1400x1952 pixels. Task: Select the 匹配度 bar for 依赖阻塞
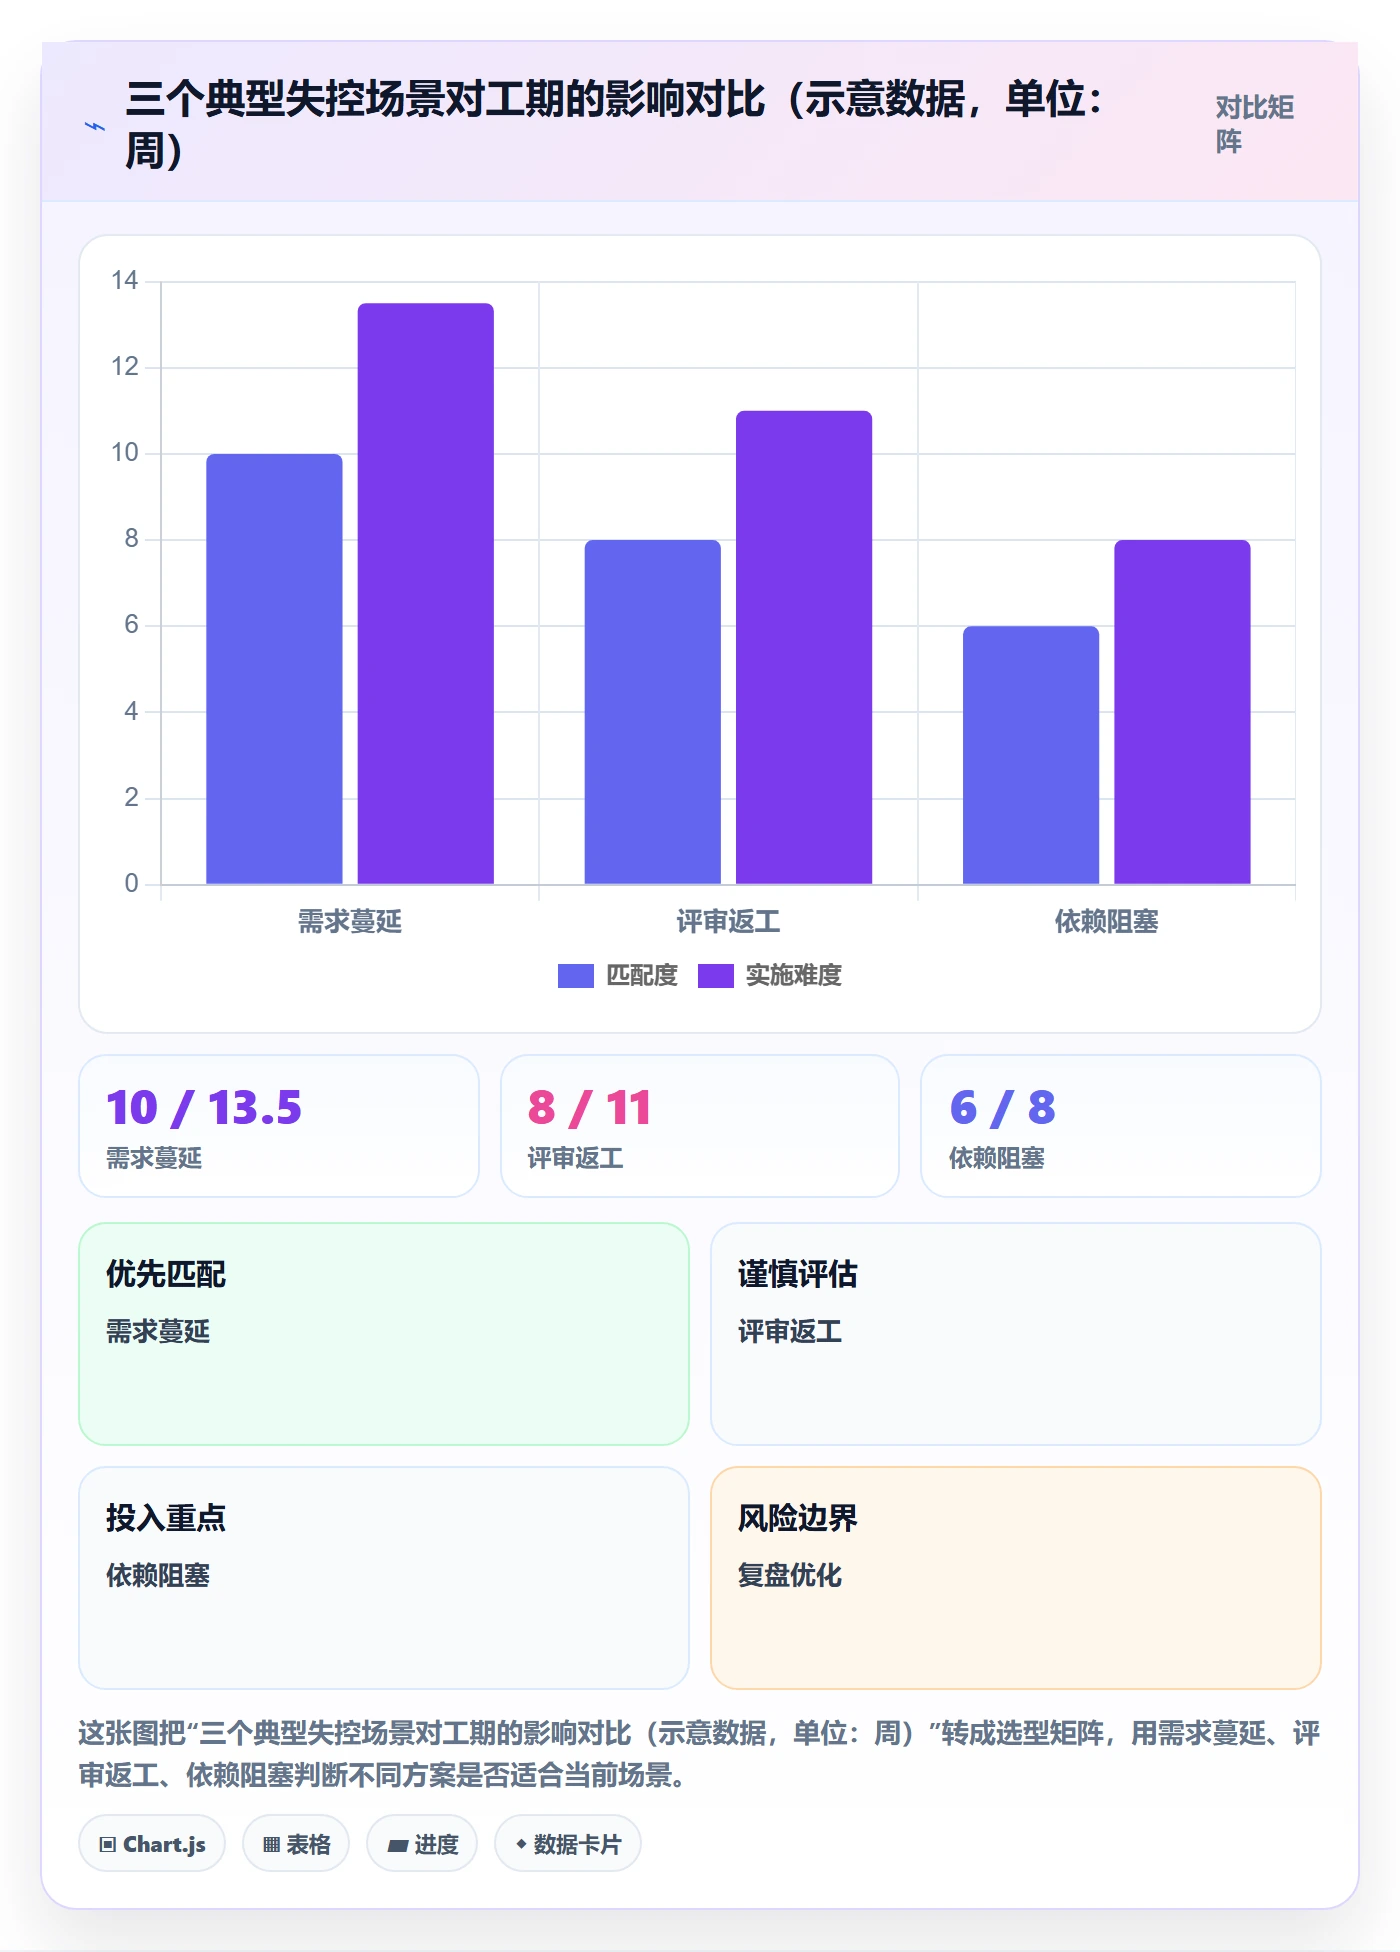point(1031,755)
